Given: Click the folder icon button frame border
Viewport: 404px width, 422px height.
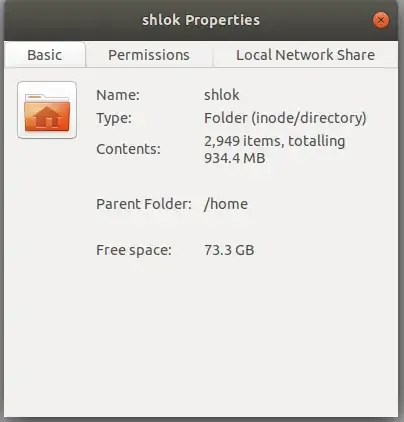Looking at the screenshot, I should (19, 110).
